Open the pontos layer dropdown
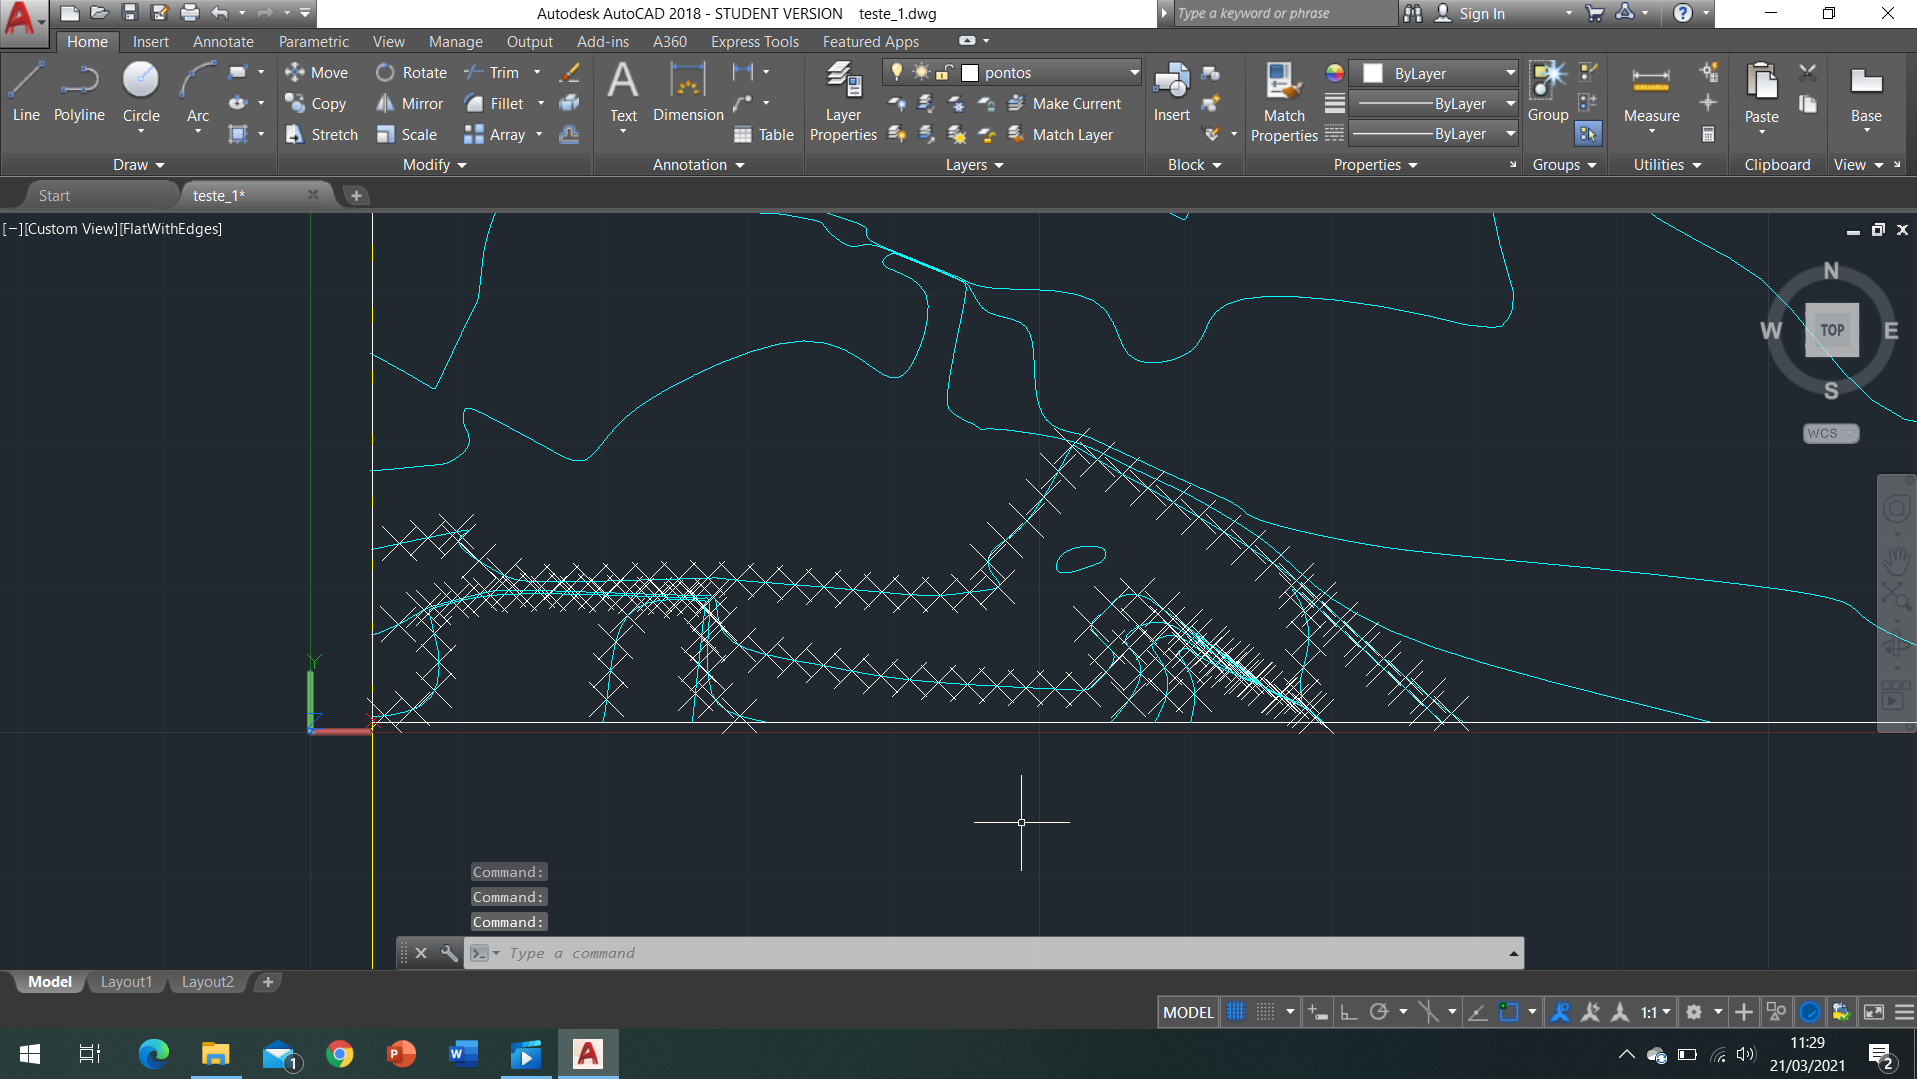The width and height of the screenshot is (1917, 1079). [x=1134, y=72]
